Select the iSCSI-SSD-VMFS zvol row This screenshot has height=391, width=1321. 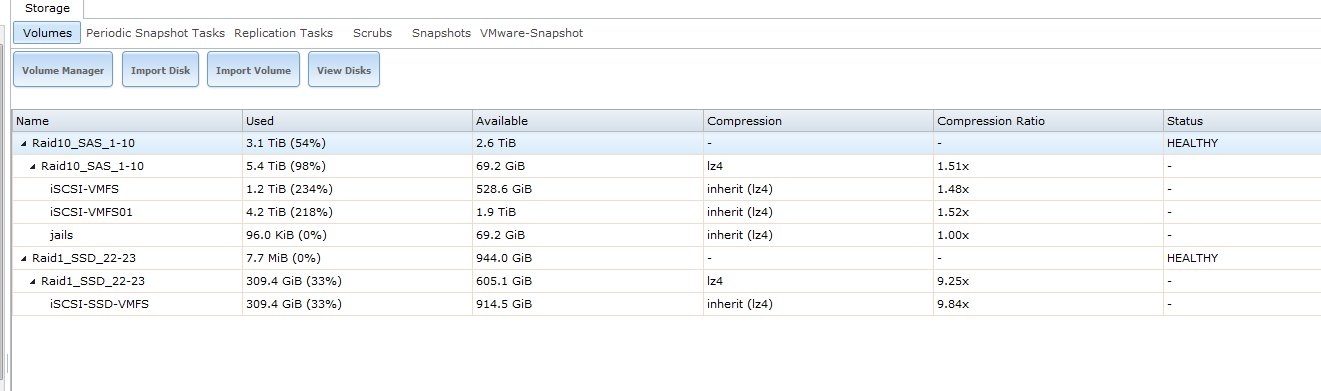coord(666,305)
